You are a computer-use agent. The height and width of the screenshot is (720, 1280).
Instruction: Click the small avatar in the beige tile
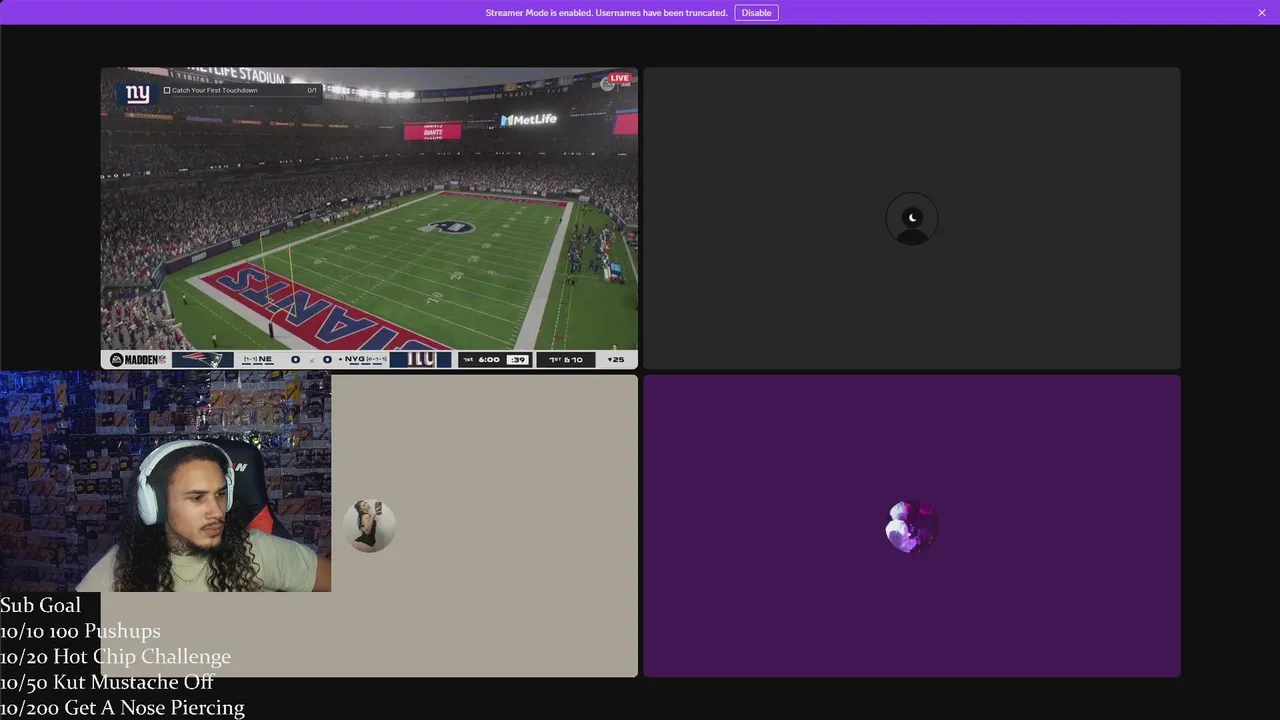click(369, 526)
